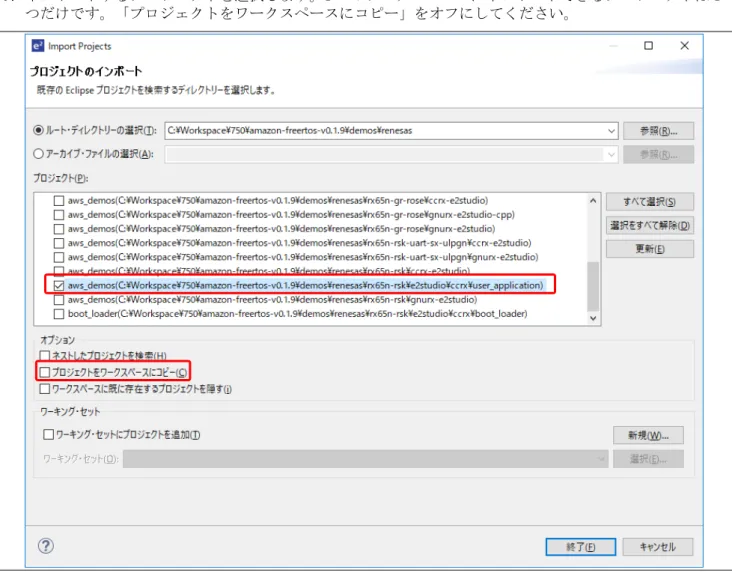
Task: Toggle copy projects into workspace (C) checkbox
Action: (x=45, y=372)
